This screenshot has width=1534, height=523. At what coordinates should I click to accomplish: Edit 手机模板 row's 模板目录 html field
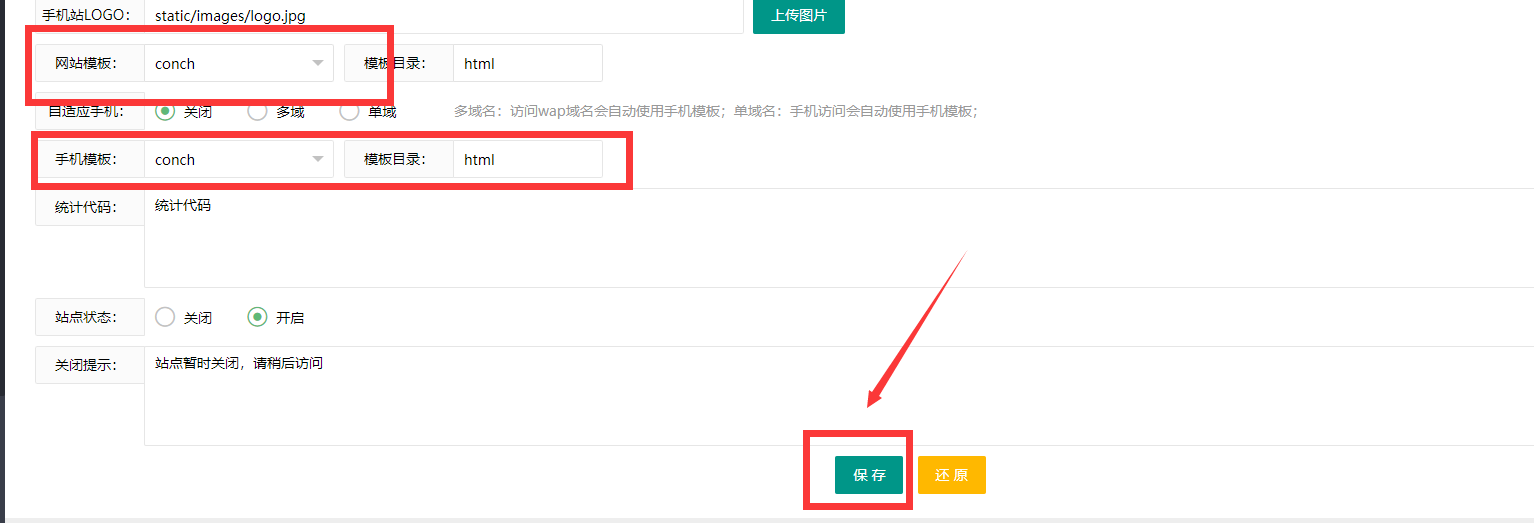click(x=528, y=159)
